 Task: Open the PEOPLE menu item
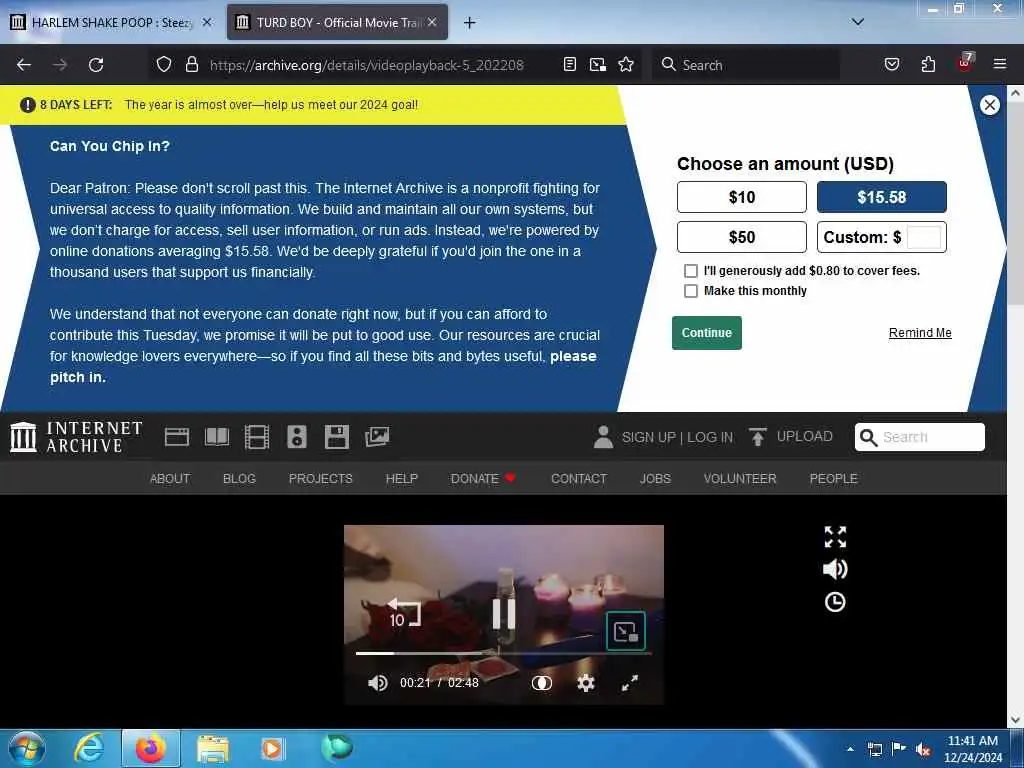tap(833, 479)
